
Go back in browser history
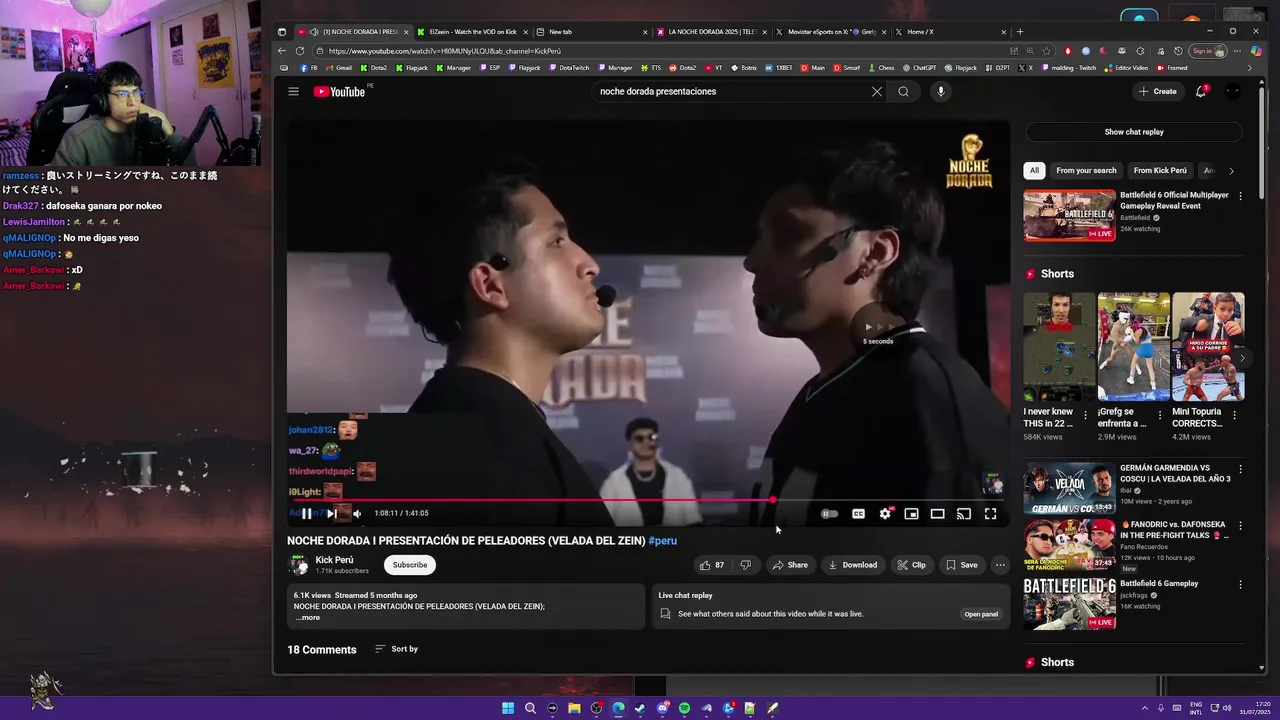[x=282, y=51]
